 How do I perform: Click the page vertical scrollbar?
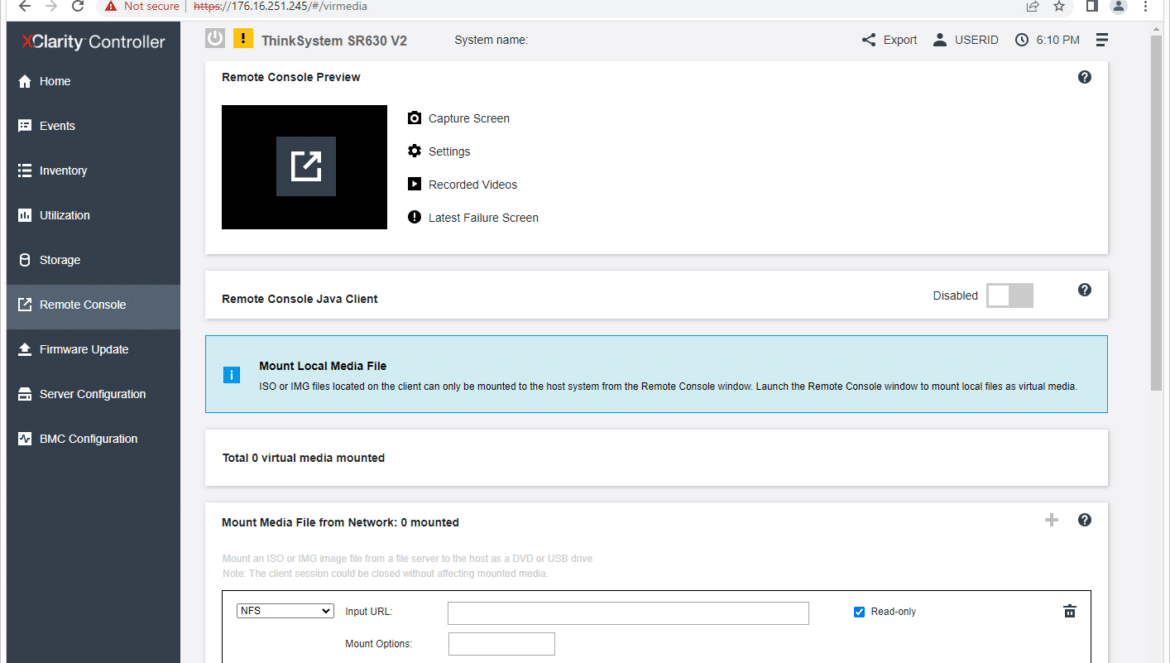pos(1157,213)
